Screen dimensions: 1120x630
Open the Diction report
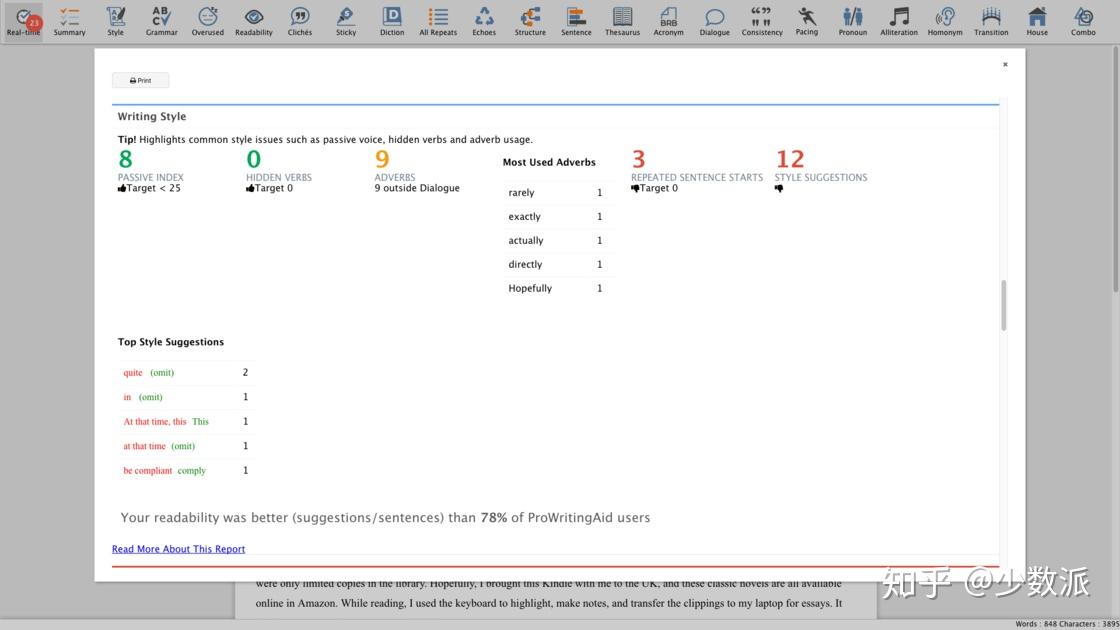(391, 21)
